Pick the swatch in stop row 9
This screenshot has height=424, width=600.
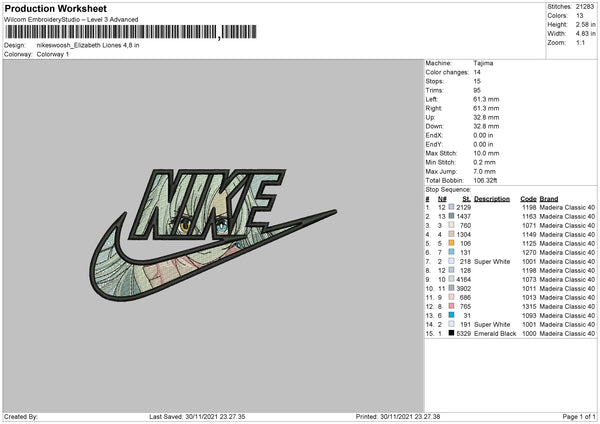click(x=452, y=279)
